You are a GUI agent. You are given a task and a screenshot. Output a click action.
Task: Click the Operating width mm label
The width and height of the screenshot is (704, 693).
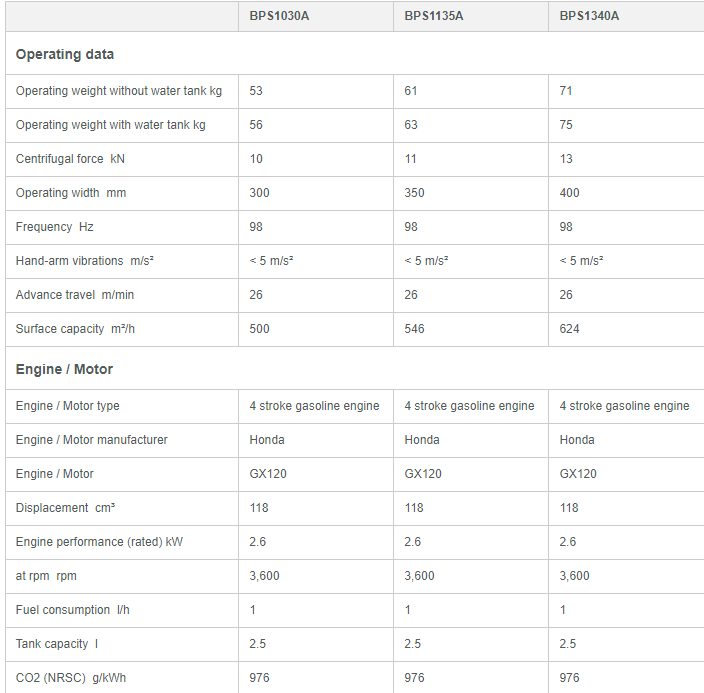(x=71, y=193)
